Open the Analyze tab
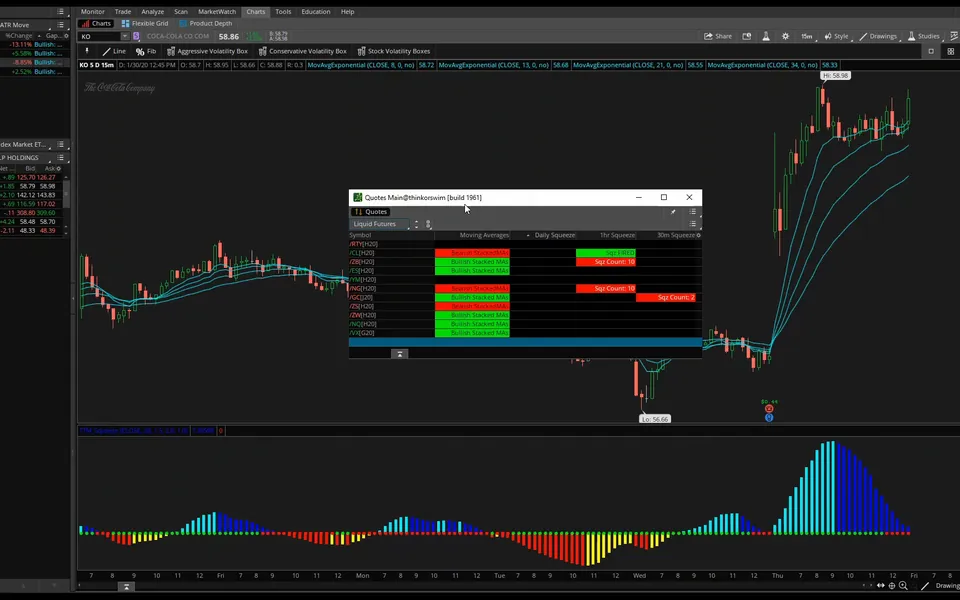Screen dimensions: 960x600 click(x=152, y=12)
